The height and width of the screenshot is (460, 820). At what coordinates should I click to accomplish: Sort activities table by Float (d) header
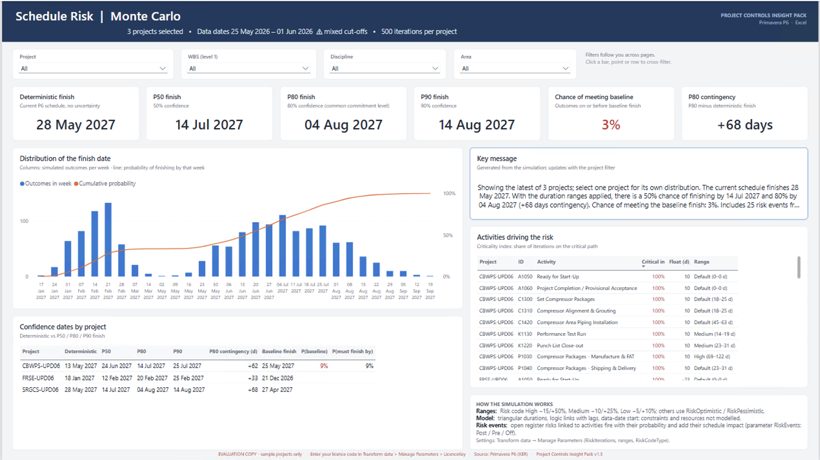[x=679, y=262]
